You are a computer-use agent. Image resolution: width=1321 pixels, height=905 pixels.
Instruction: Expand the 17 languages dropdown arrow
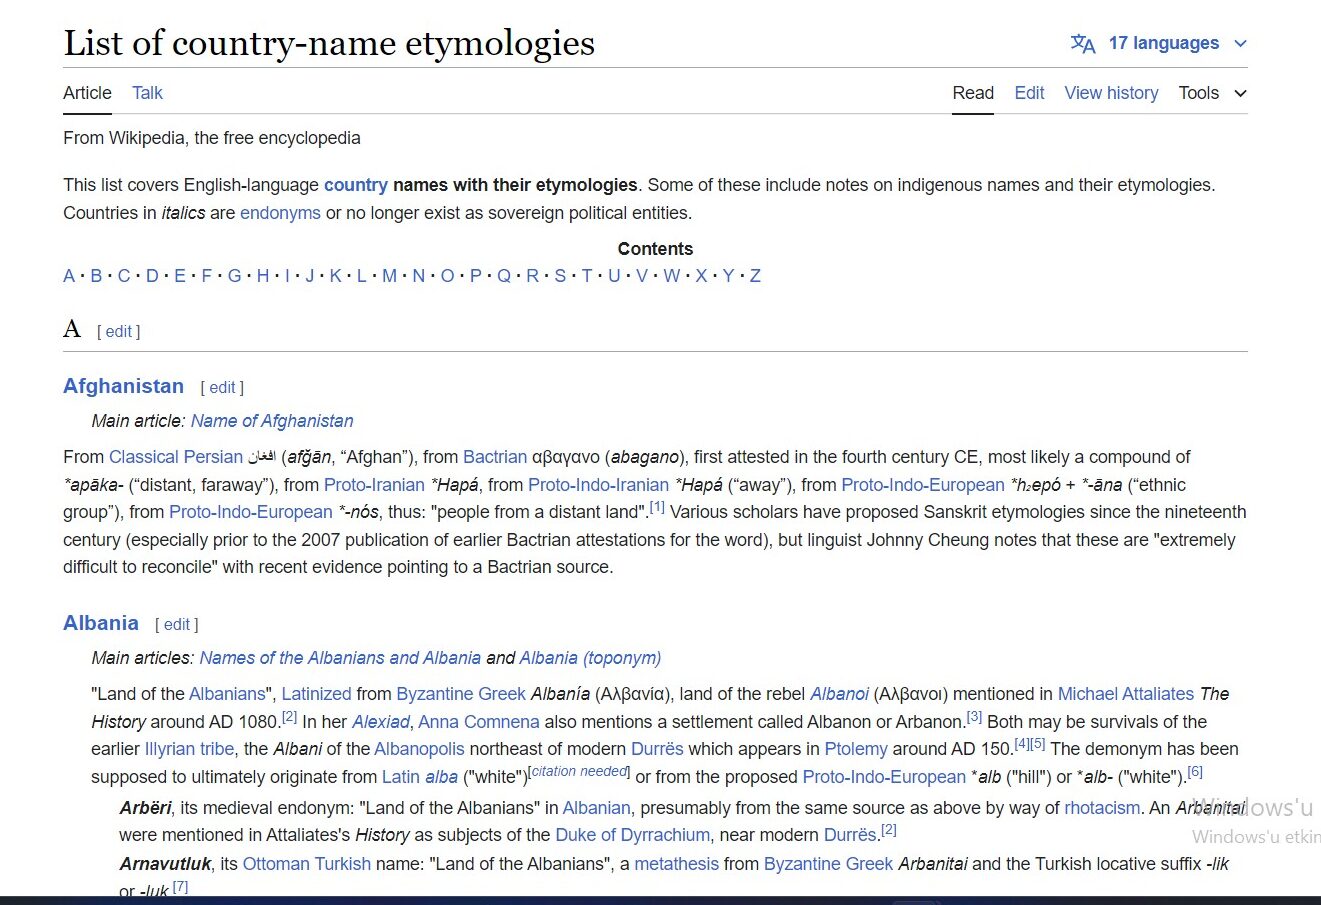click(1241, 44)
